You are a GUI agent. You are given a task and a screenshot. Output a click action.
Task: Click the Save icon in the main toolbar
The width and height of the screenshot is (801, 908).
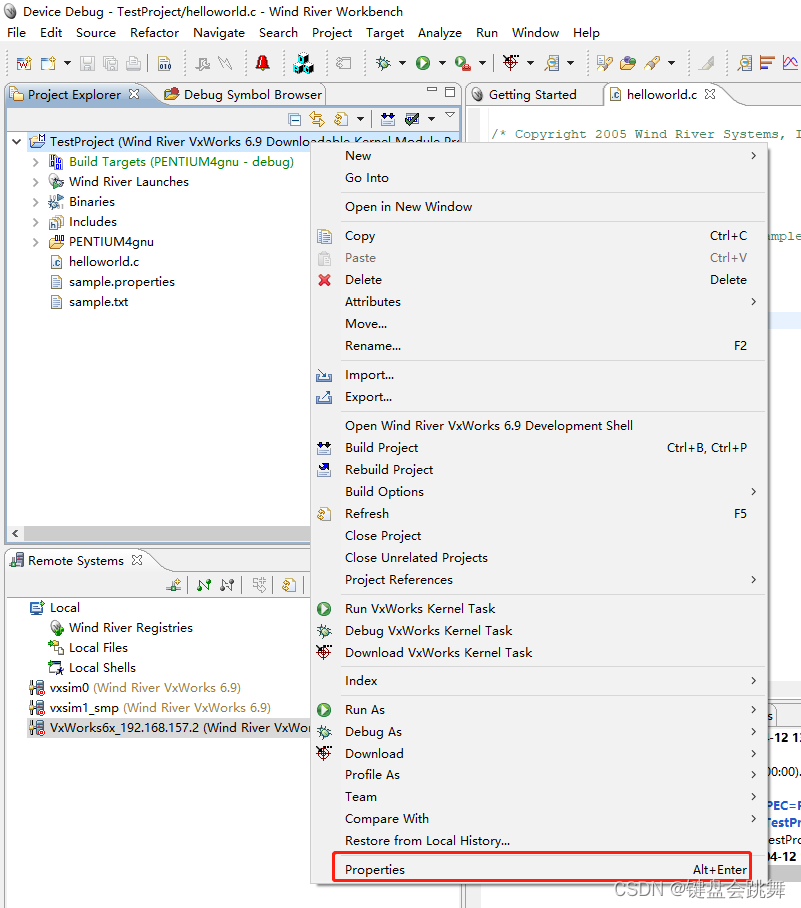pos(85,63)
